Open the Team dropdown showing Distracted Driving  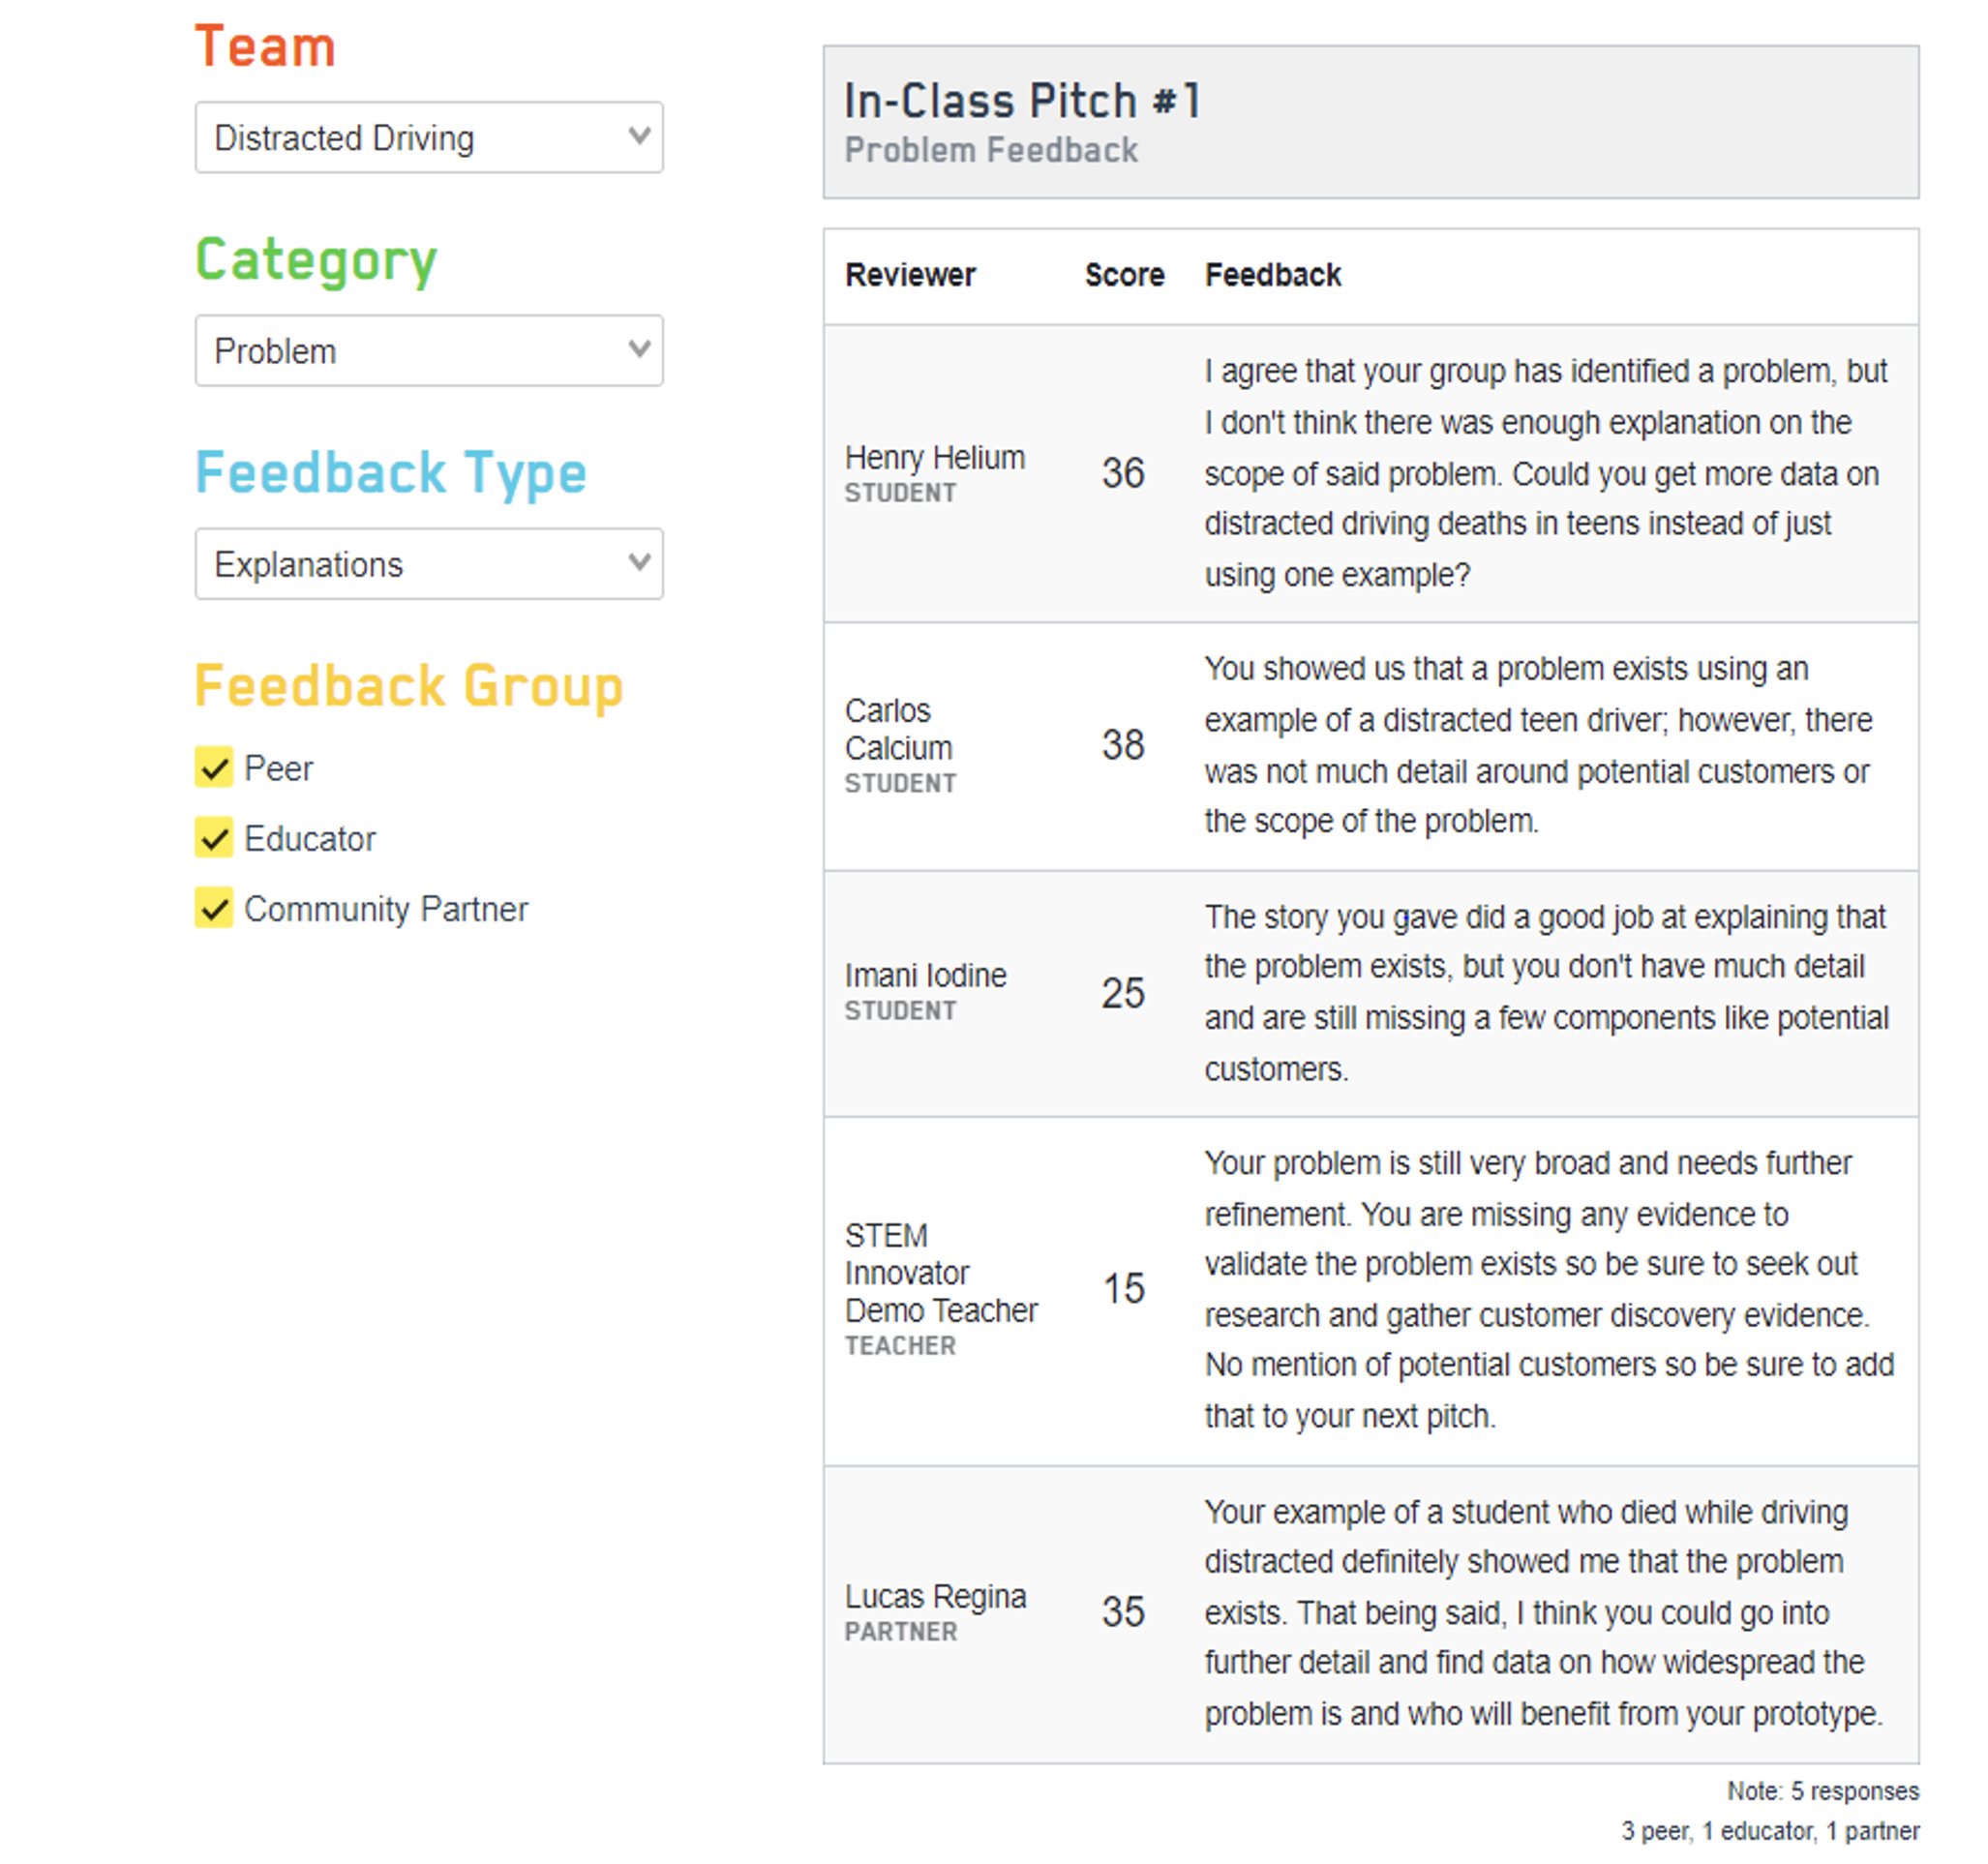pyautogui.click(x=428, y=137)
